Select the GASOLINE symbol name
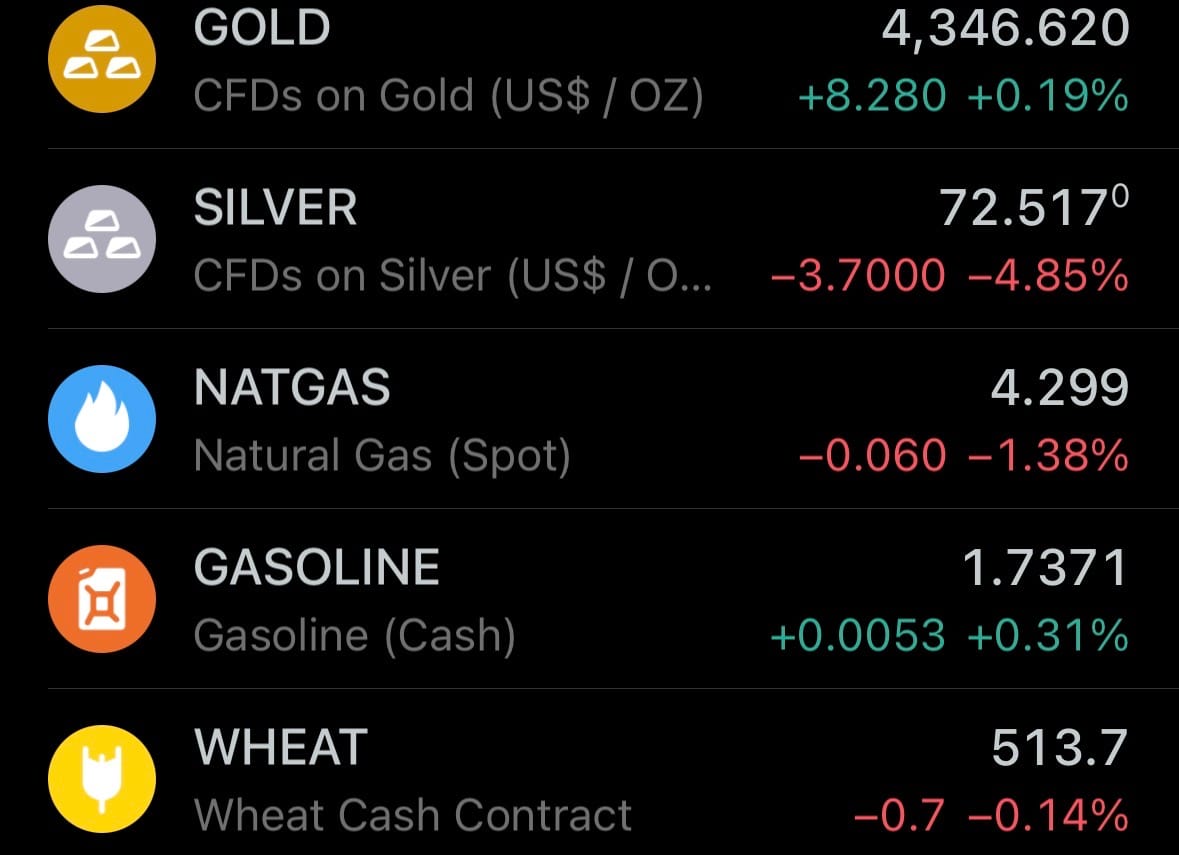This screenshot has height=855, width=1179. (317, 568)
